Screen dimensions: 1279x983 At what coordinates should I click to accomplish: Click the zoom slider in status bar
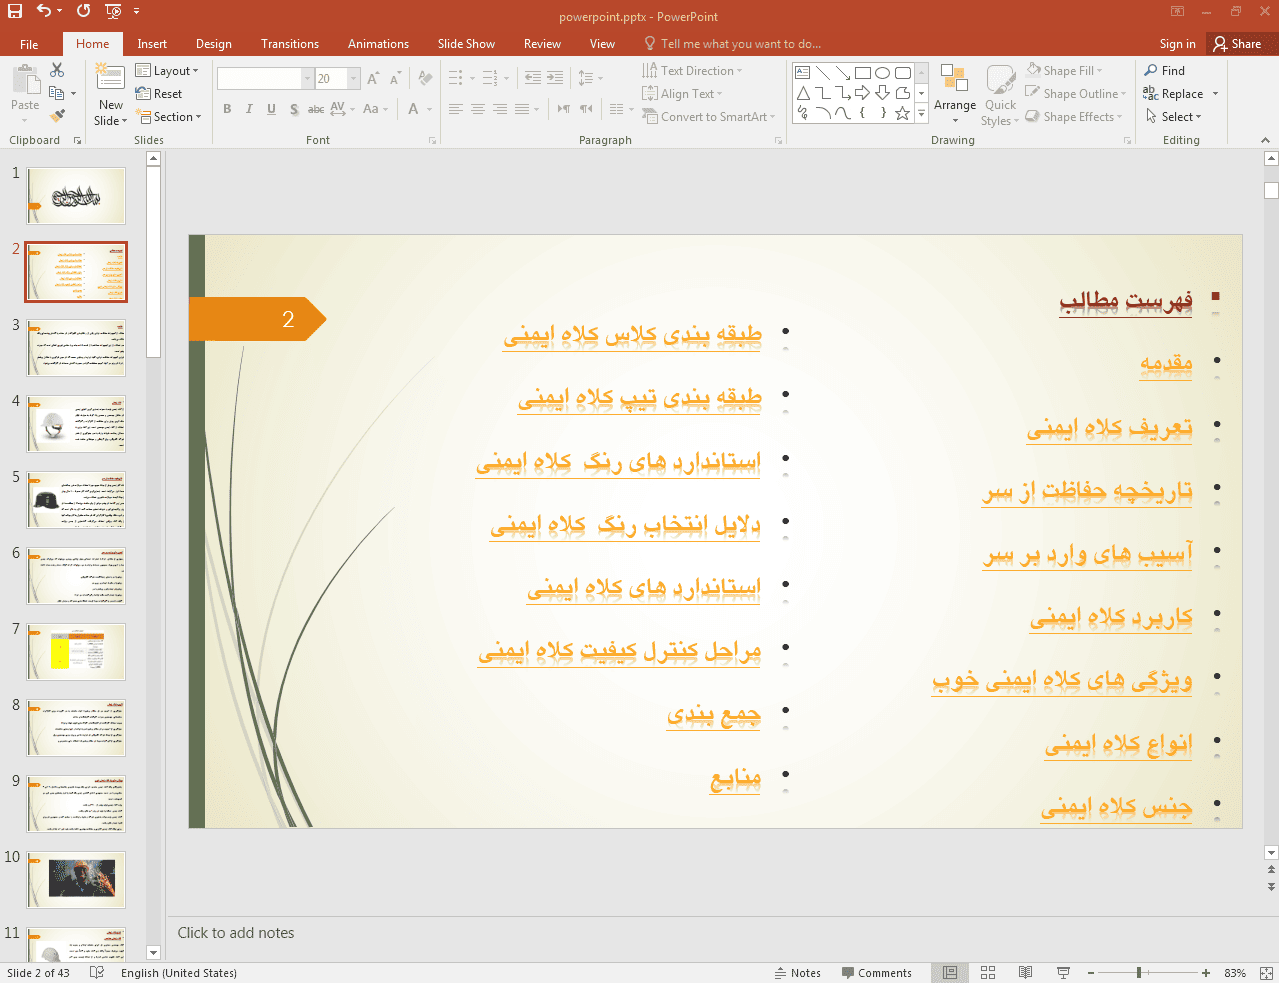[1139, 973]
